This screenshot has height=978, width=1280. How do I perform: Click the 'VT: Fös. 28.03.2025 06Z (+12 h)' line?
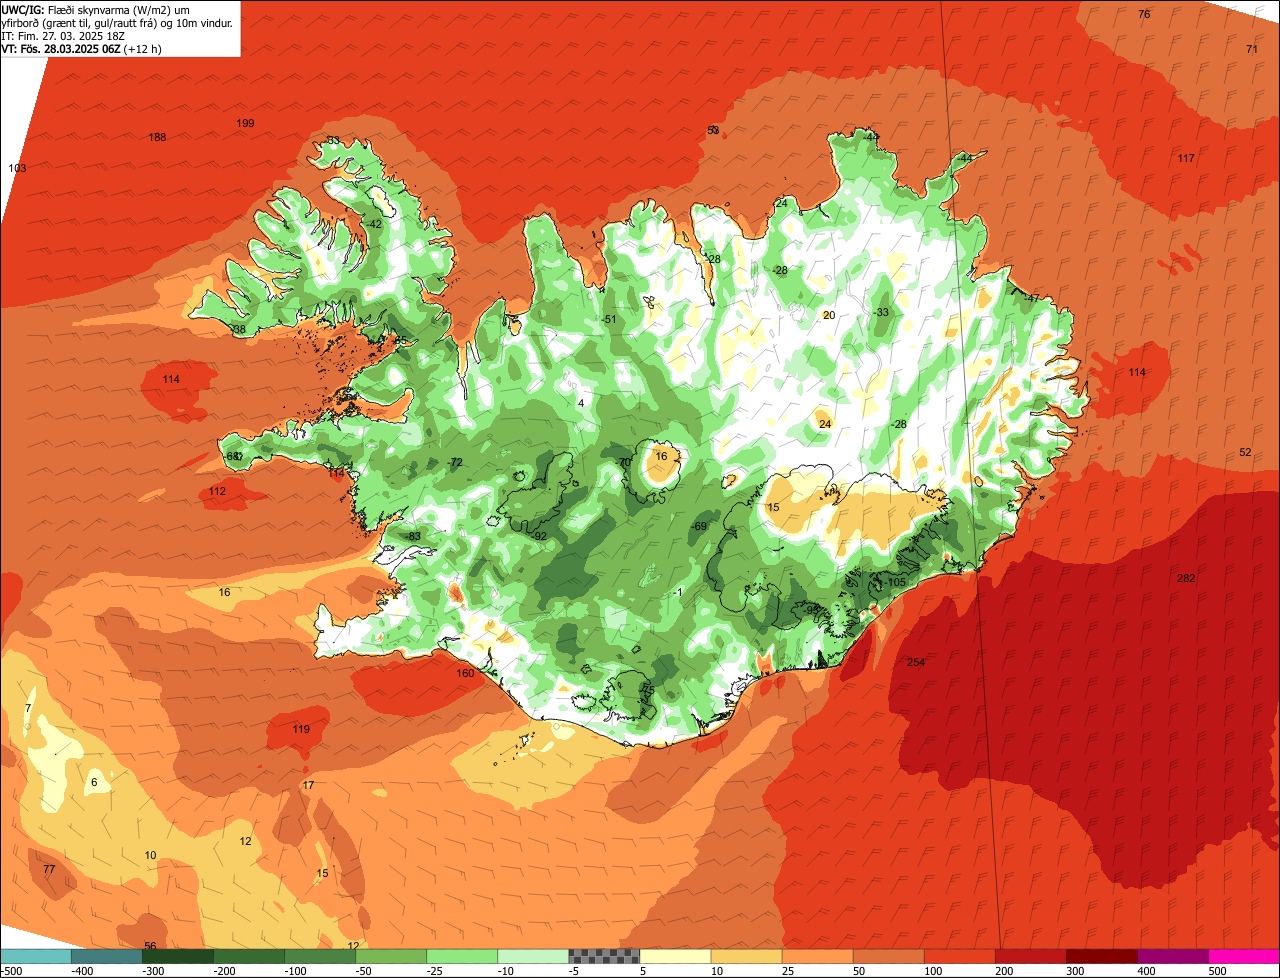click(82, 48)
